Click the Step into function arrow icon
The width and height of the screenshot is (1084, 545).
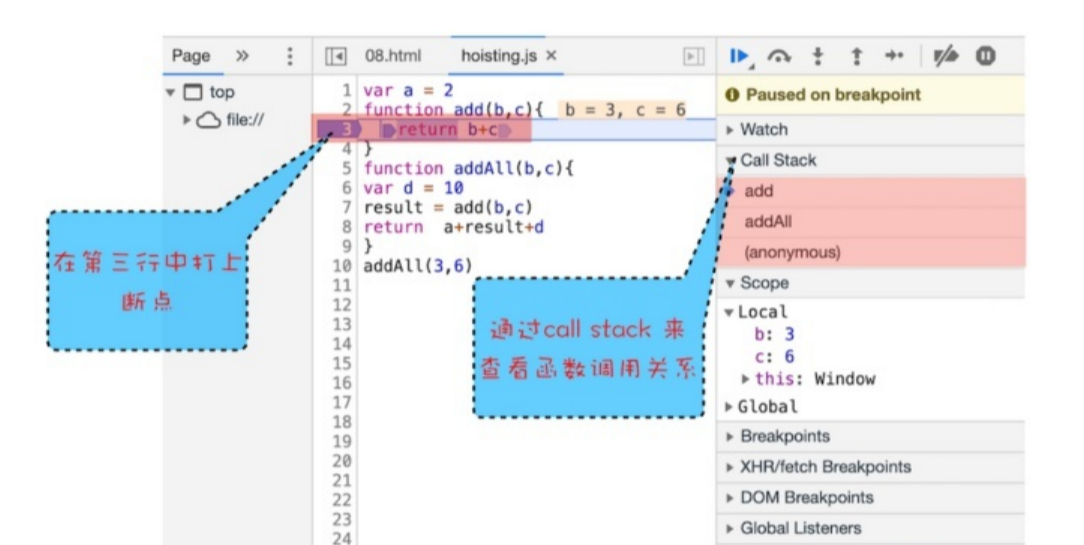click(818, 56)
